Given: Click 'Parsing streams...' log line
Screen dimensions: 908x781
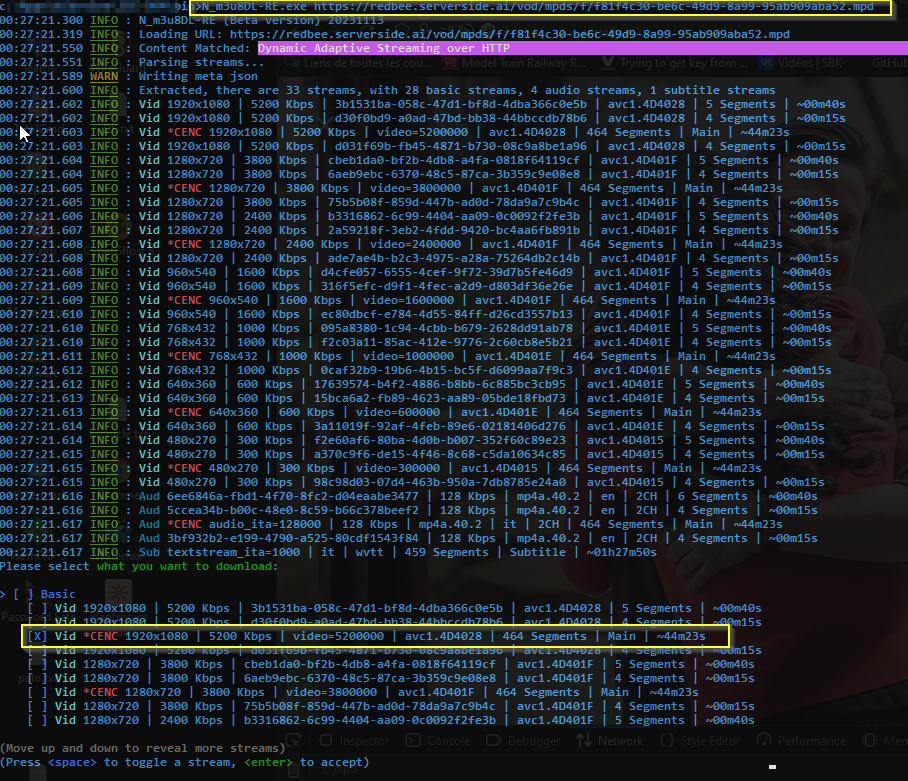Looking at the screenshot, I should (x=202, y=63).
